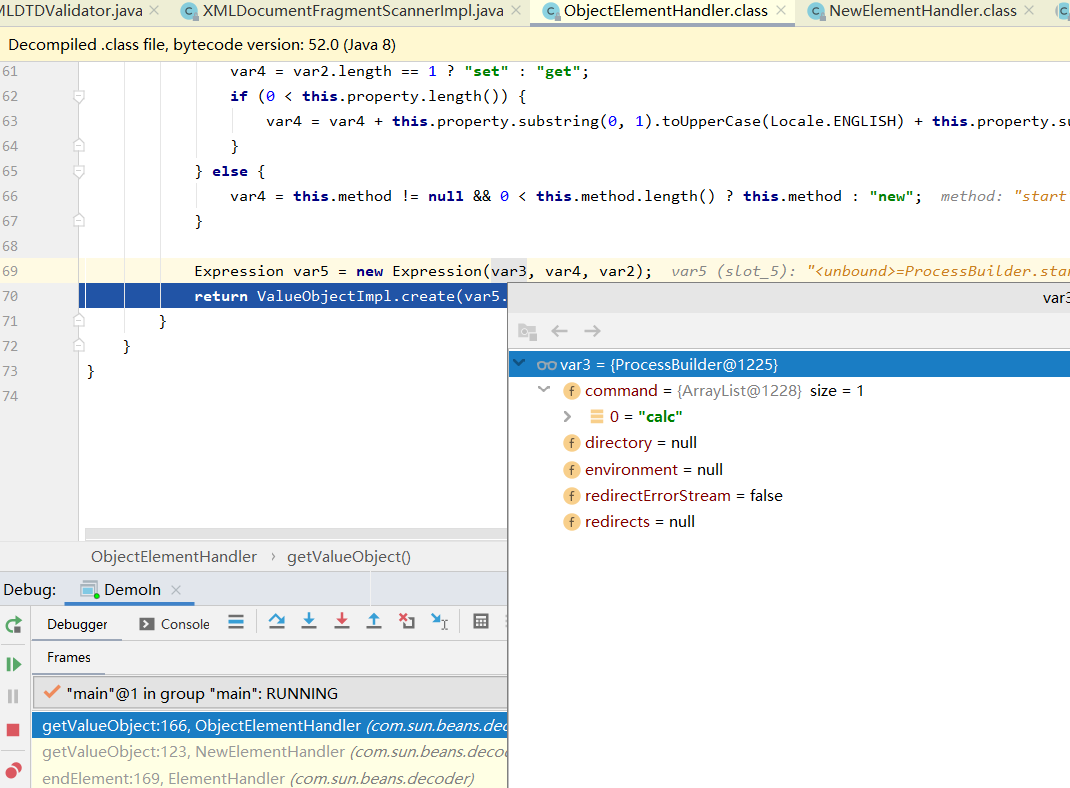
Task: Click the Step Into icon
Action: [x=309, y=622]
